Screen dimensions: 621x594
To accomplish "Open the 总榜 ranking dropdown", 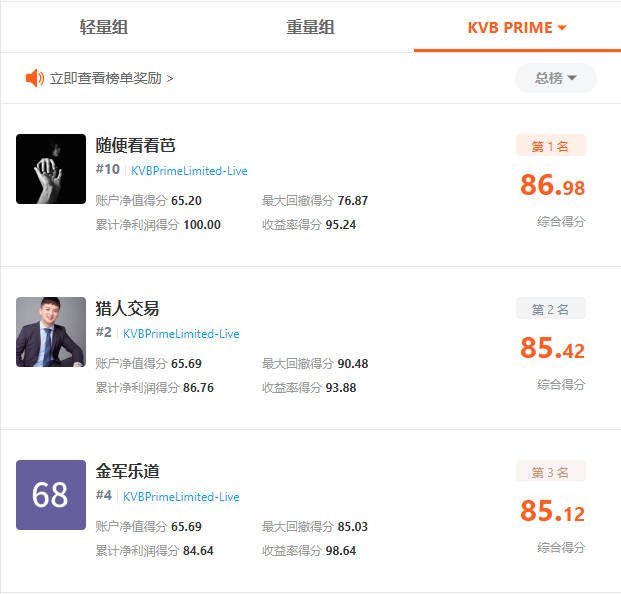I will click(x=555, y=78).
